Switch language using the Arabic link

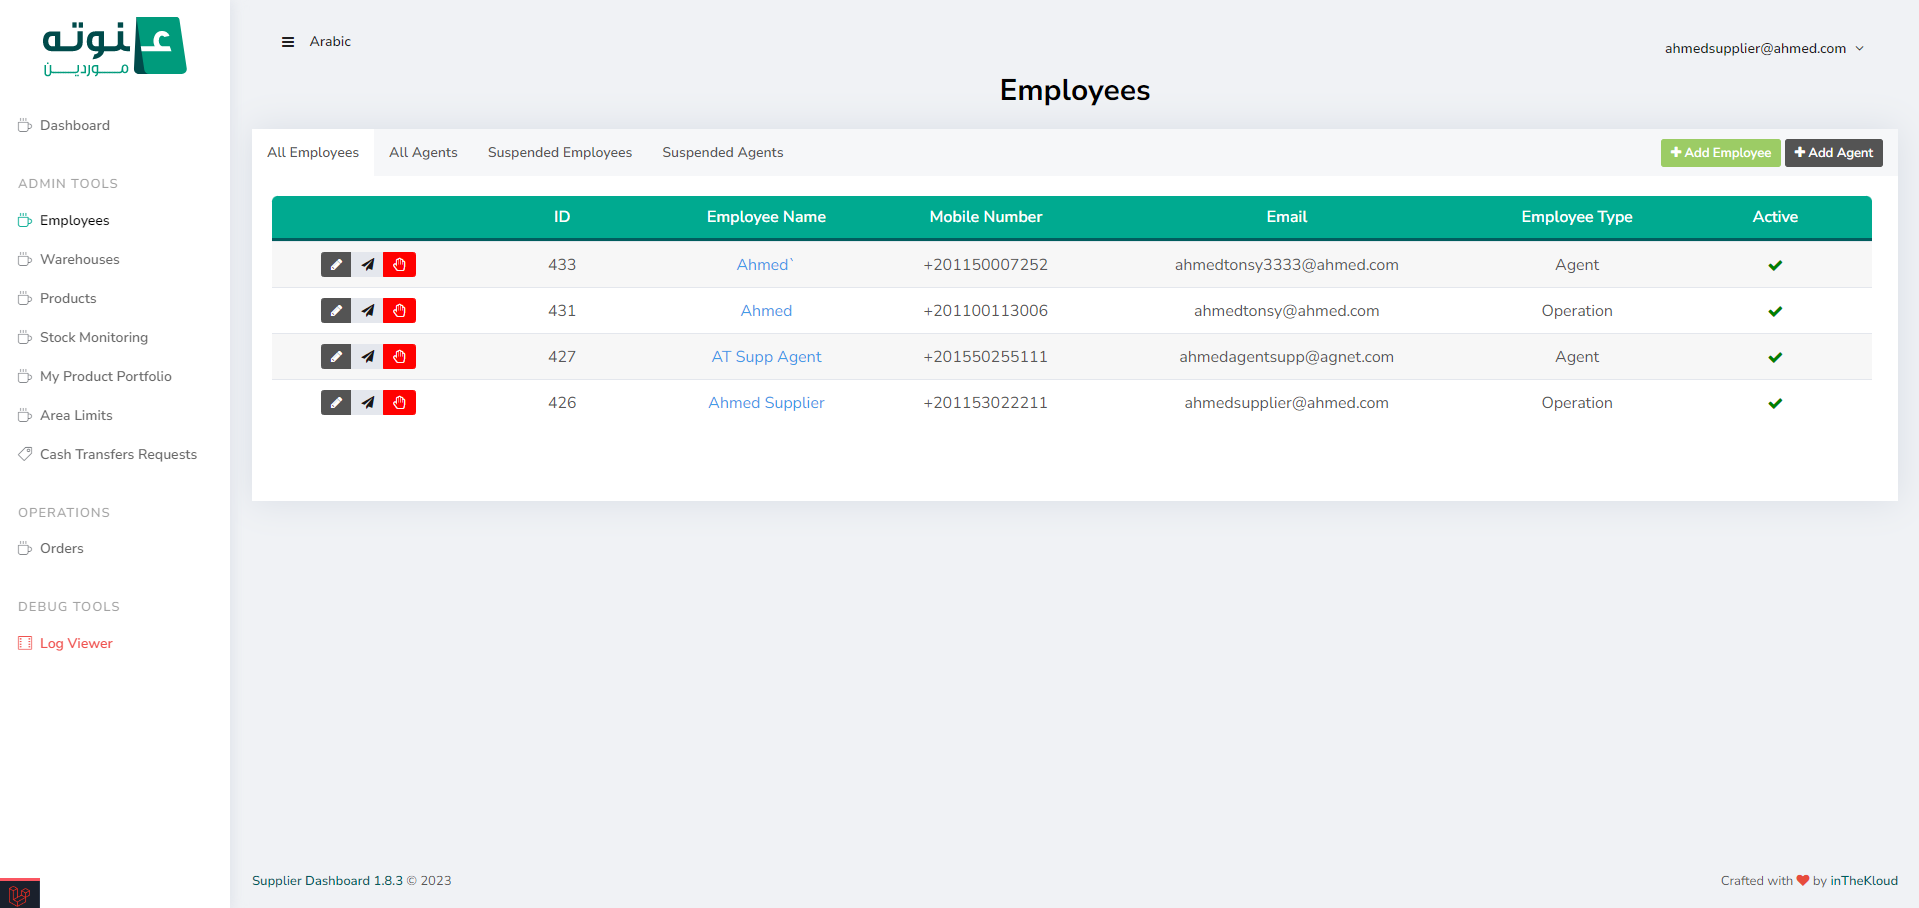[x=330, y=42]
